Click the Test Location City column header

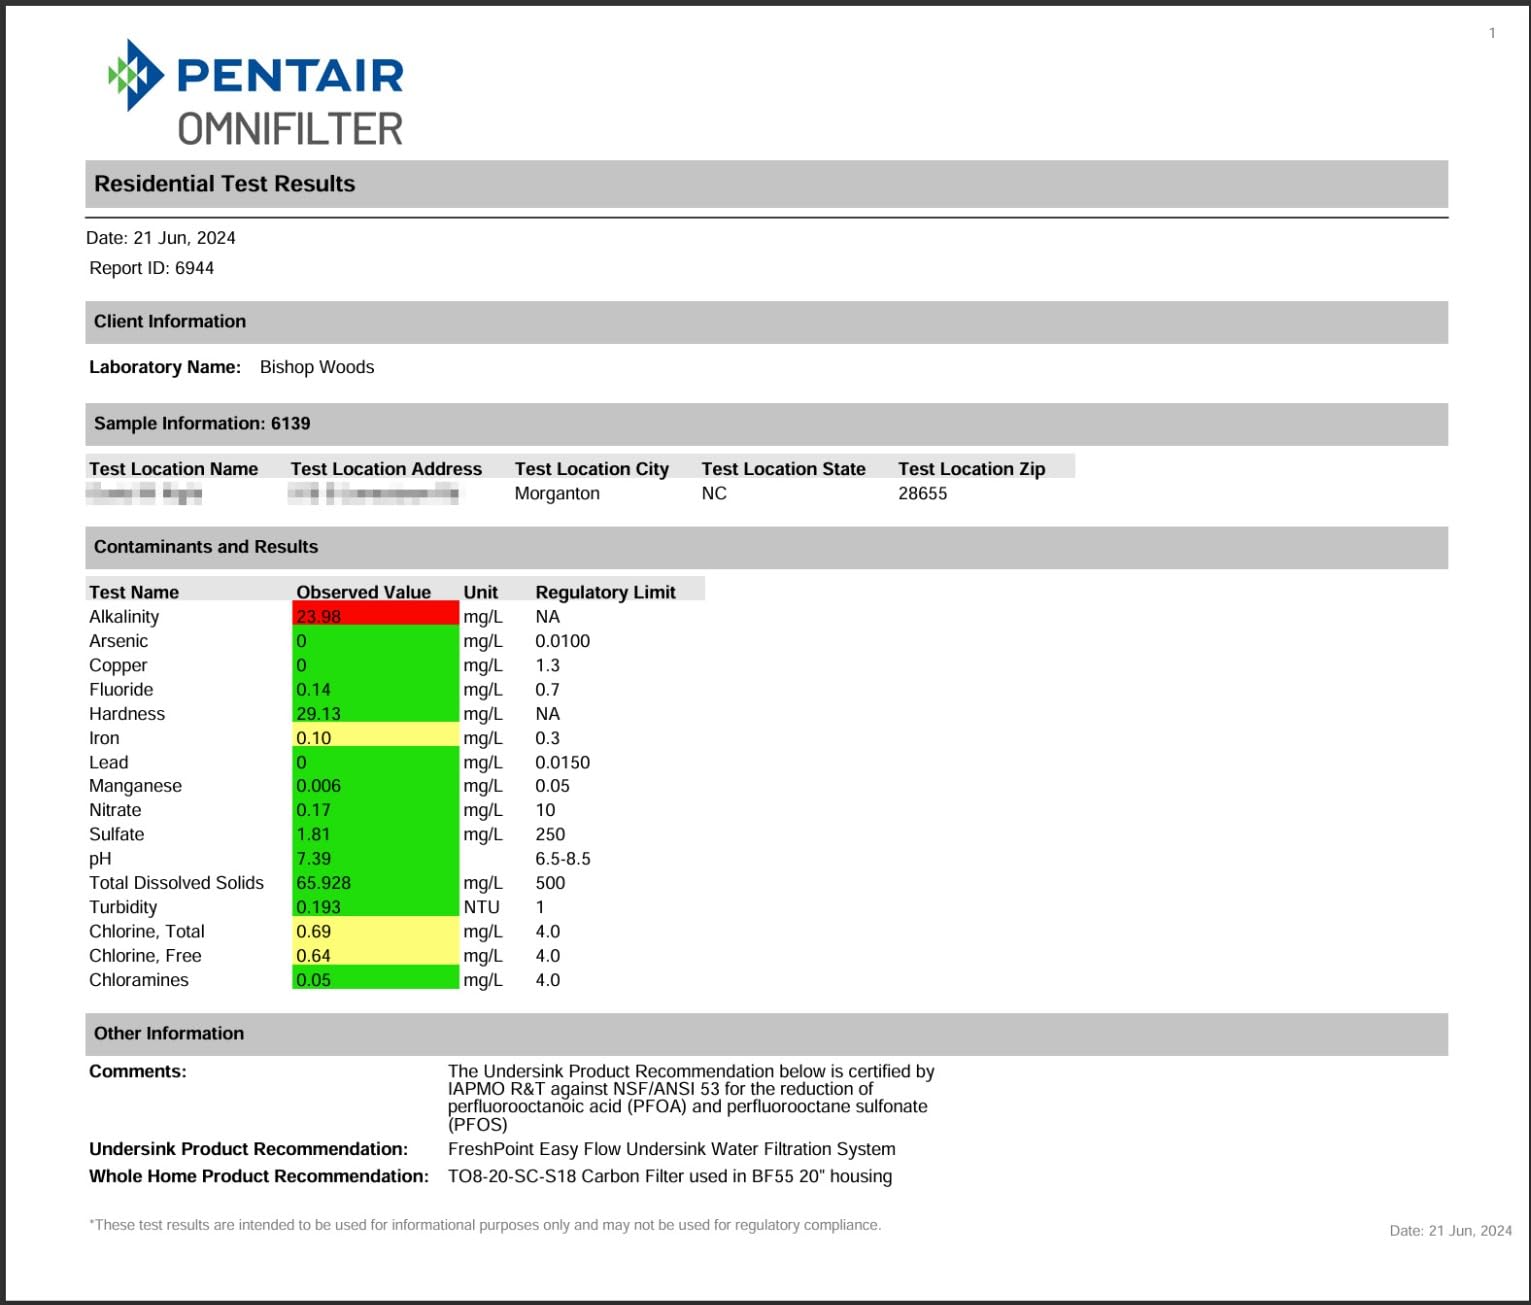592,469
